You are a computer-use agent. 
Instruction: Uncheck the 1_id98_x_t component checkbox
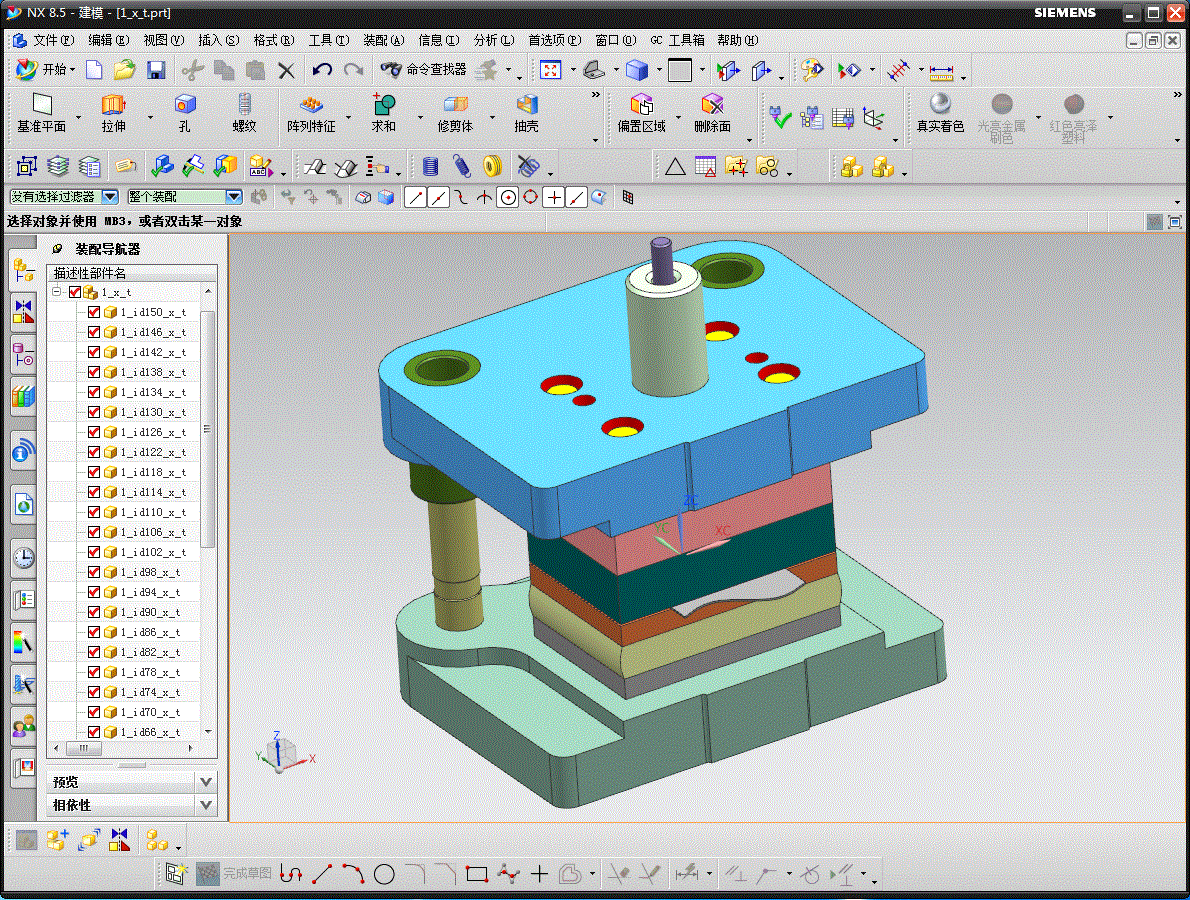pyautogui.click(x=94, y=572)
